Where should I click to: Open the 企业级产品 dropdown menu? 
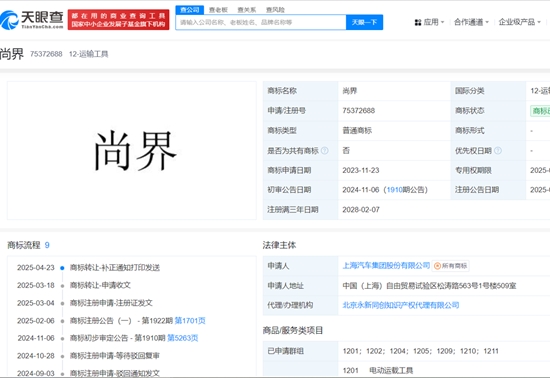click(519, 22)
